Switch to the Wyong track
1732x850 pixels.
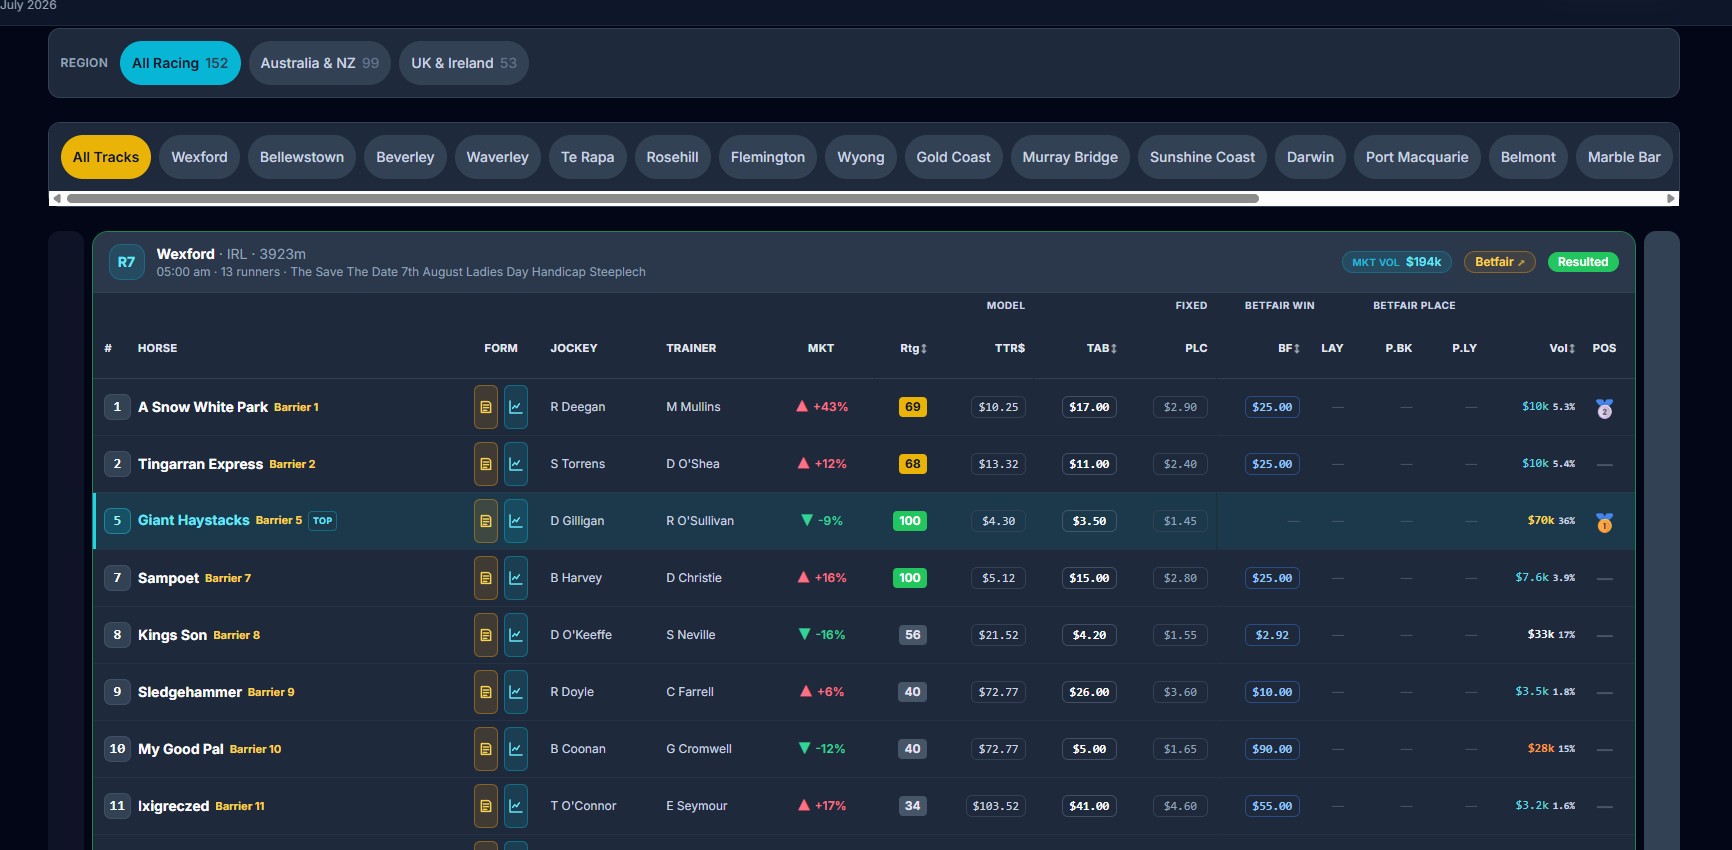coord(861,157)
